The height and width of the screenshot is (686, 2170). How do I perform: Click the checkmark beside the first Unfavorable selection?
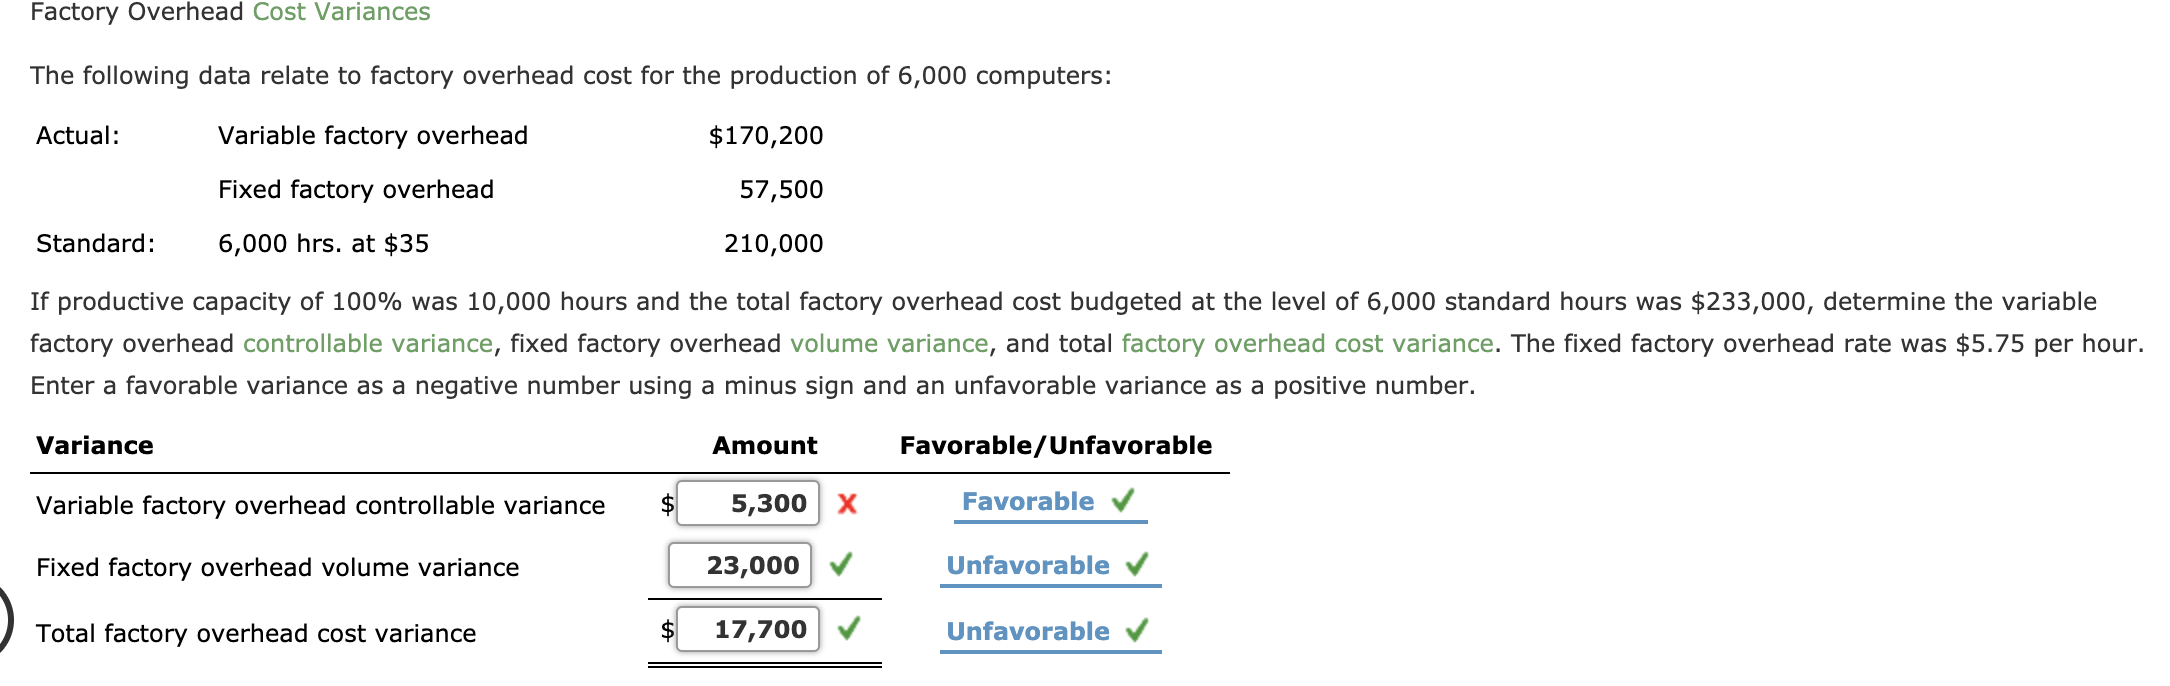click(x=1135, y=564)
